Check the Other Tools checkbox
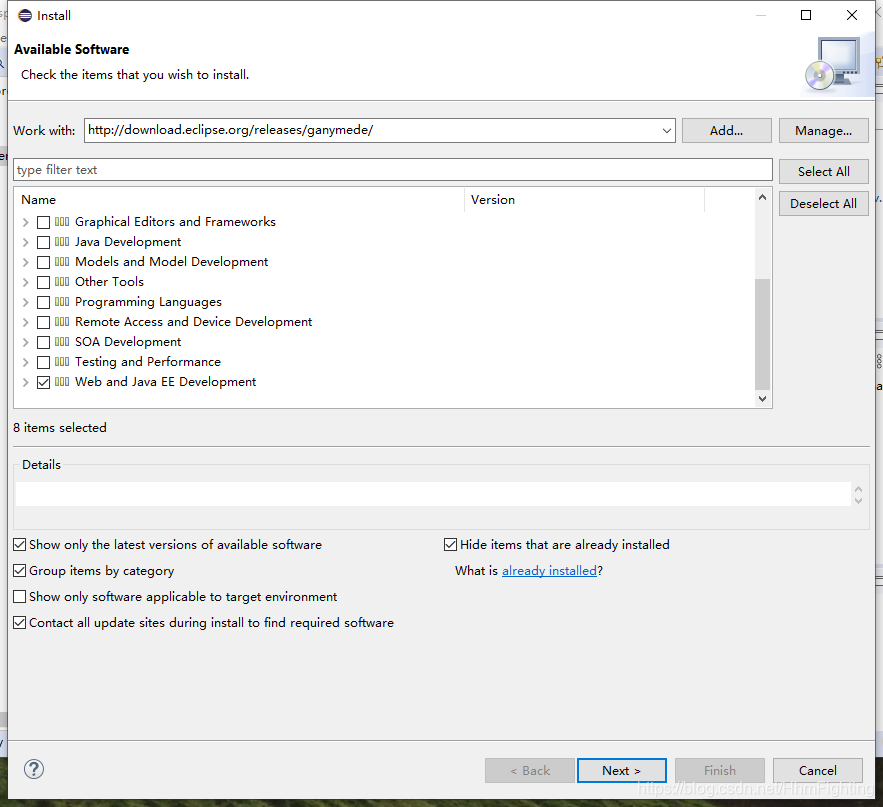Screen dimensions: 883x807 [x=43, y=282]
